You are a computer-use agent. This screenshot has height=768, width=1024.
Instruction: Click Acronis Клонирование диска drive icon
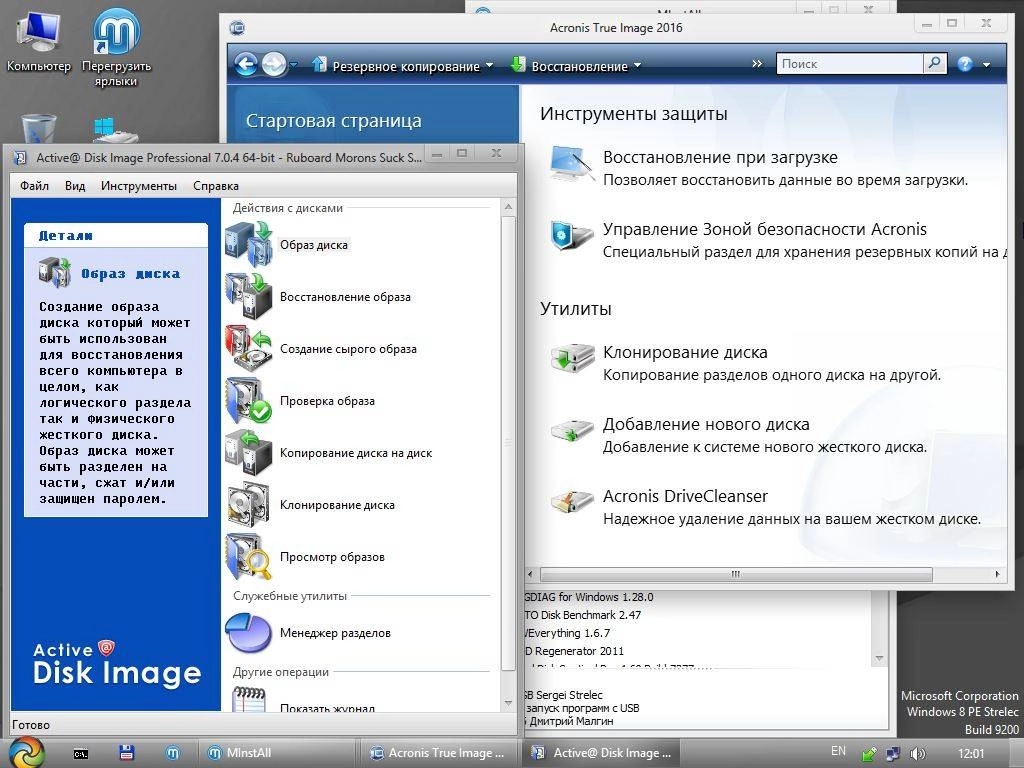(x=571, y=358)
